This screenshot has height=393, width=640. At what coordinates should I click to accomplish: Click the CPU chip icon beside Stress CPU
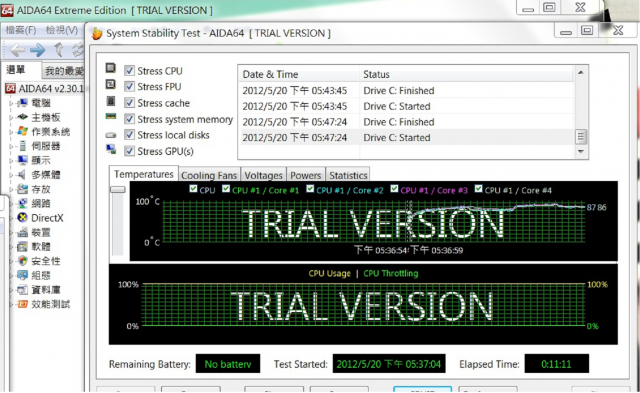(111, 68)
